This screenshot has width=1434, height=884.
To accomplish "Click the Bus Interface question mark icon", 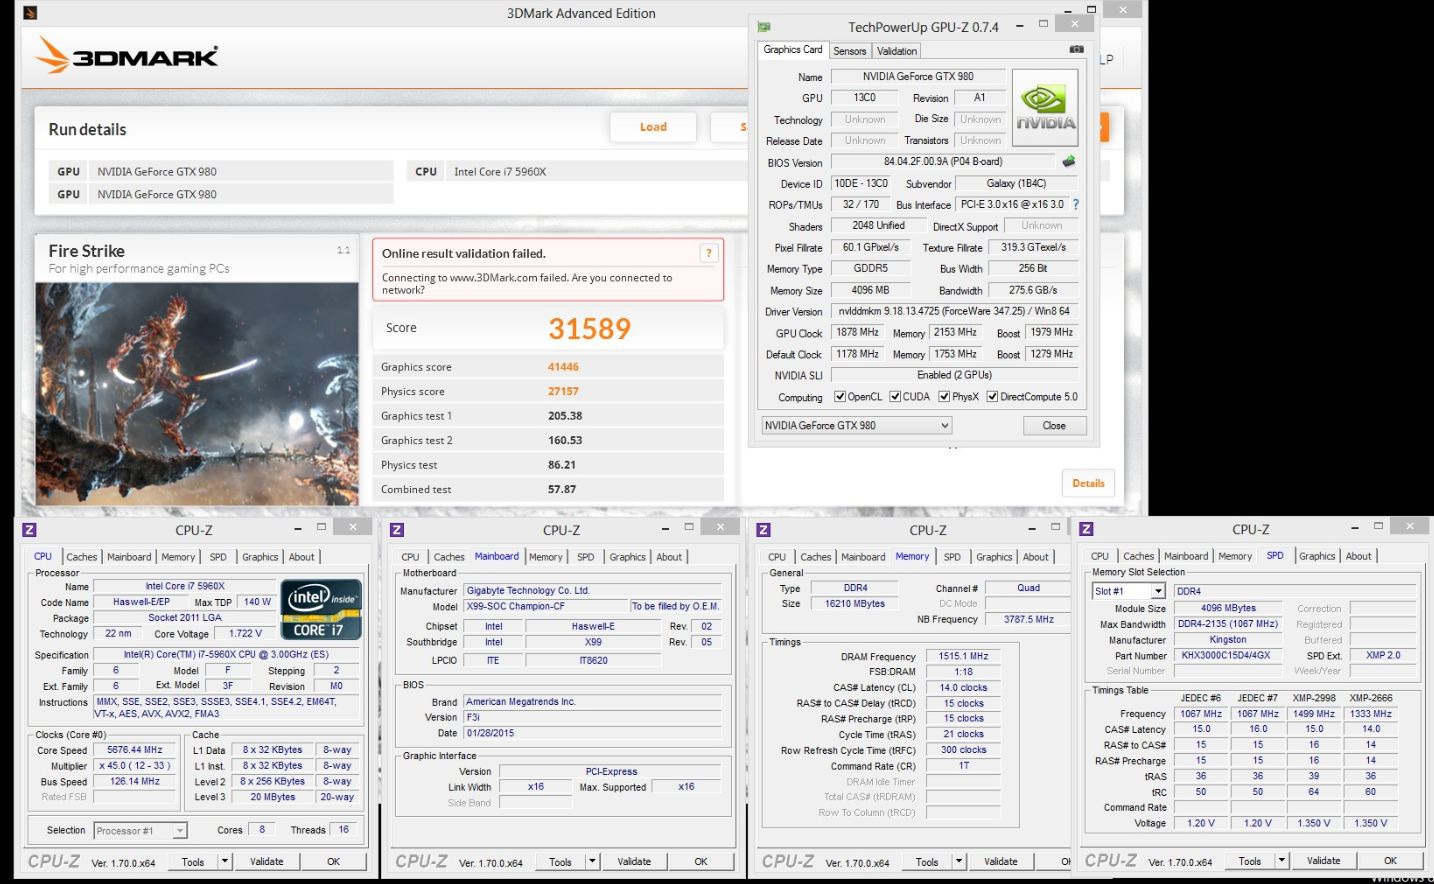I will click(1076, 204).
